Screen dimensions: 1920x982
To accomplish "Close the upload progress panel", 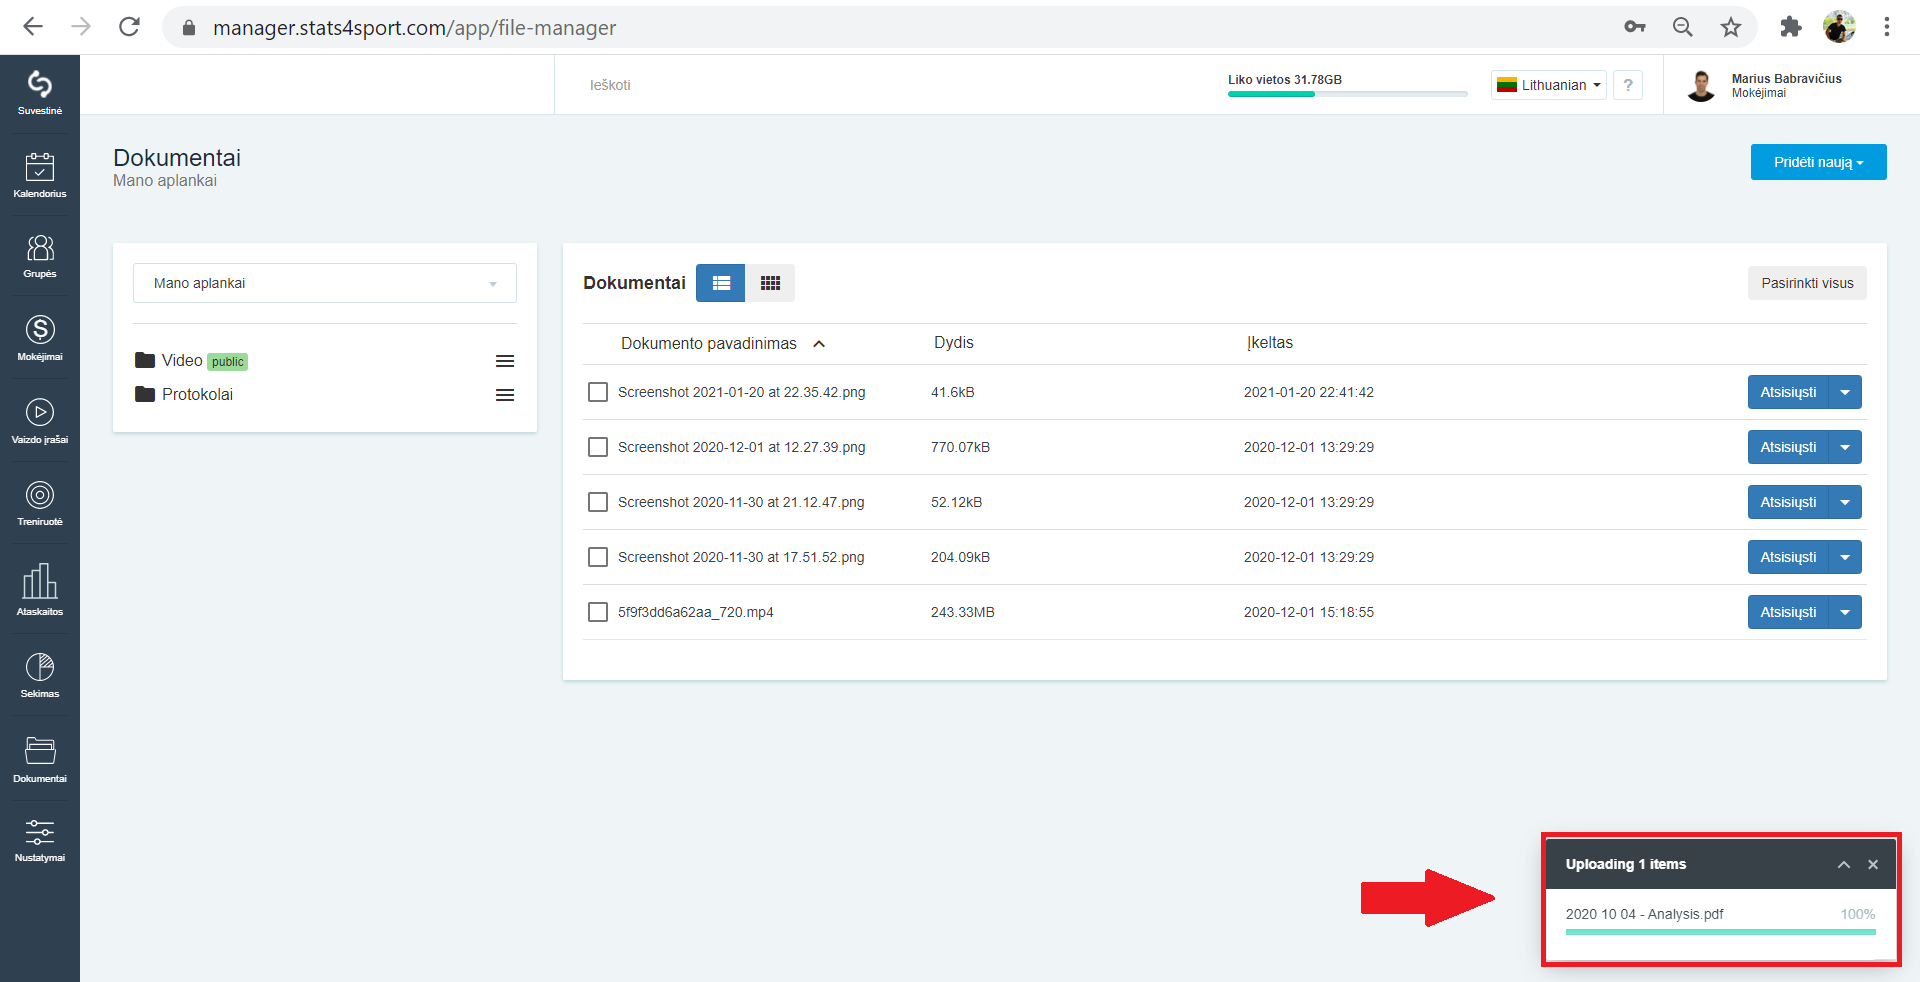I will 1873,865.
